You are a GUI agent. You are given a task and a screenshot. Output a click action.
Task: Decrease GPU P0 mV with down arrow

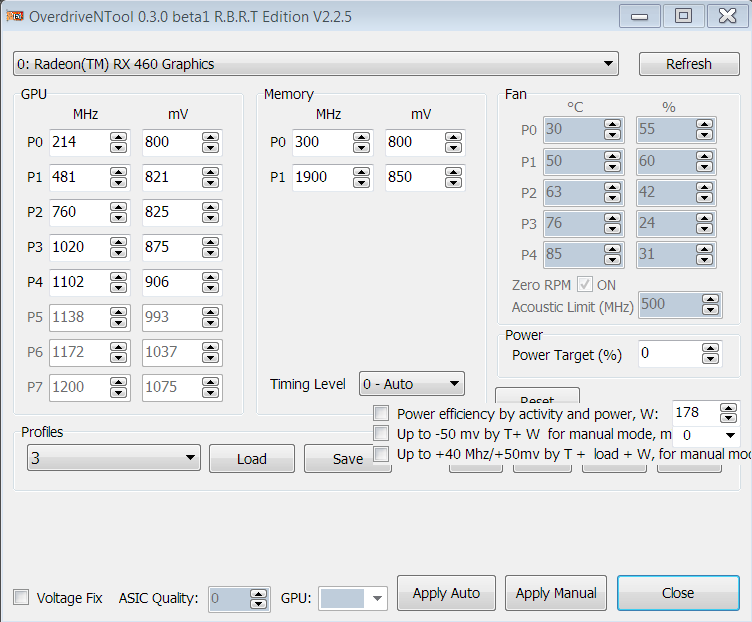coord(211,147)
